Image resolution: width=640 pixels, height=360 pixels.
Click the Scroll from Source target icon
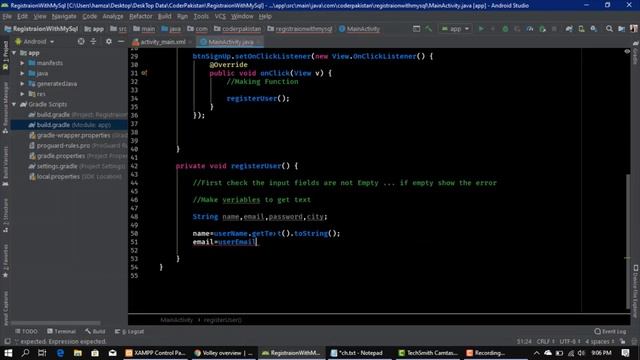81,42
